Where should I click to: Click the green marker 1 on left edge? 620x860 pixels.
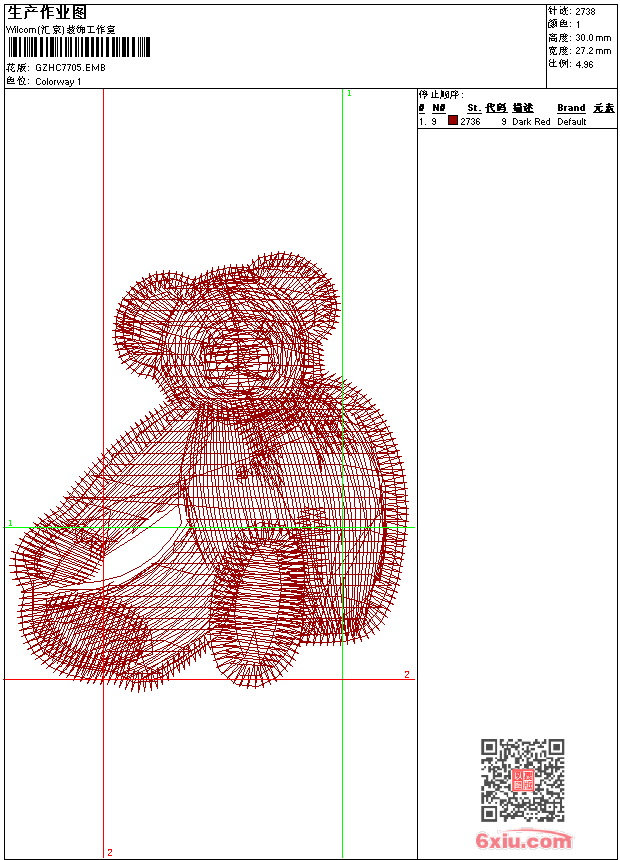[10, 523]
